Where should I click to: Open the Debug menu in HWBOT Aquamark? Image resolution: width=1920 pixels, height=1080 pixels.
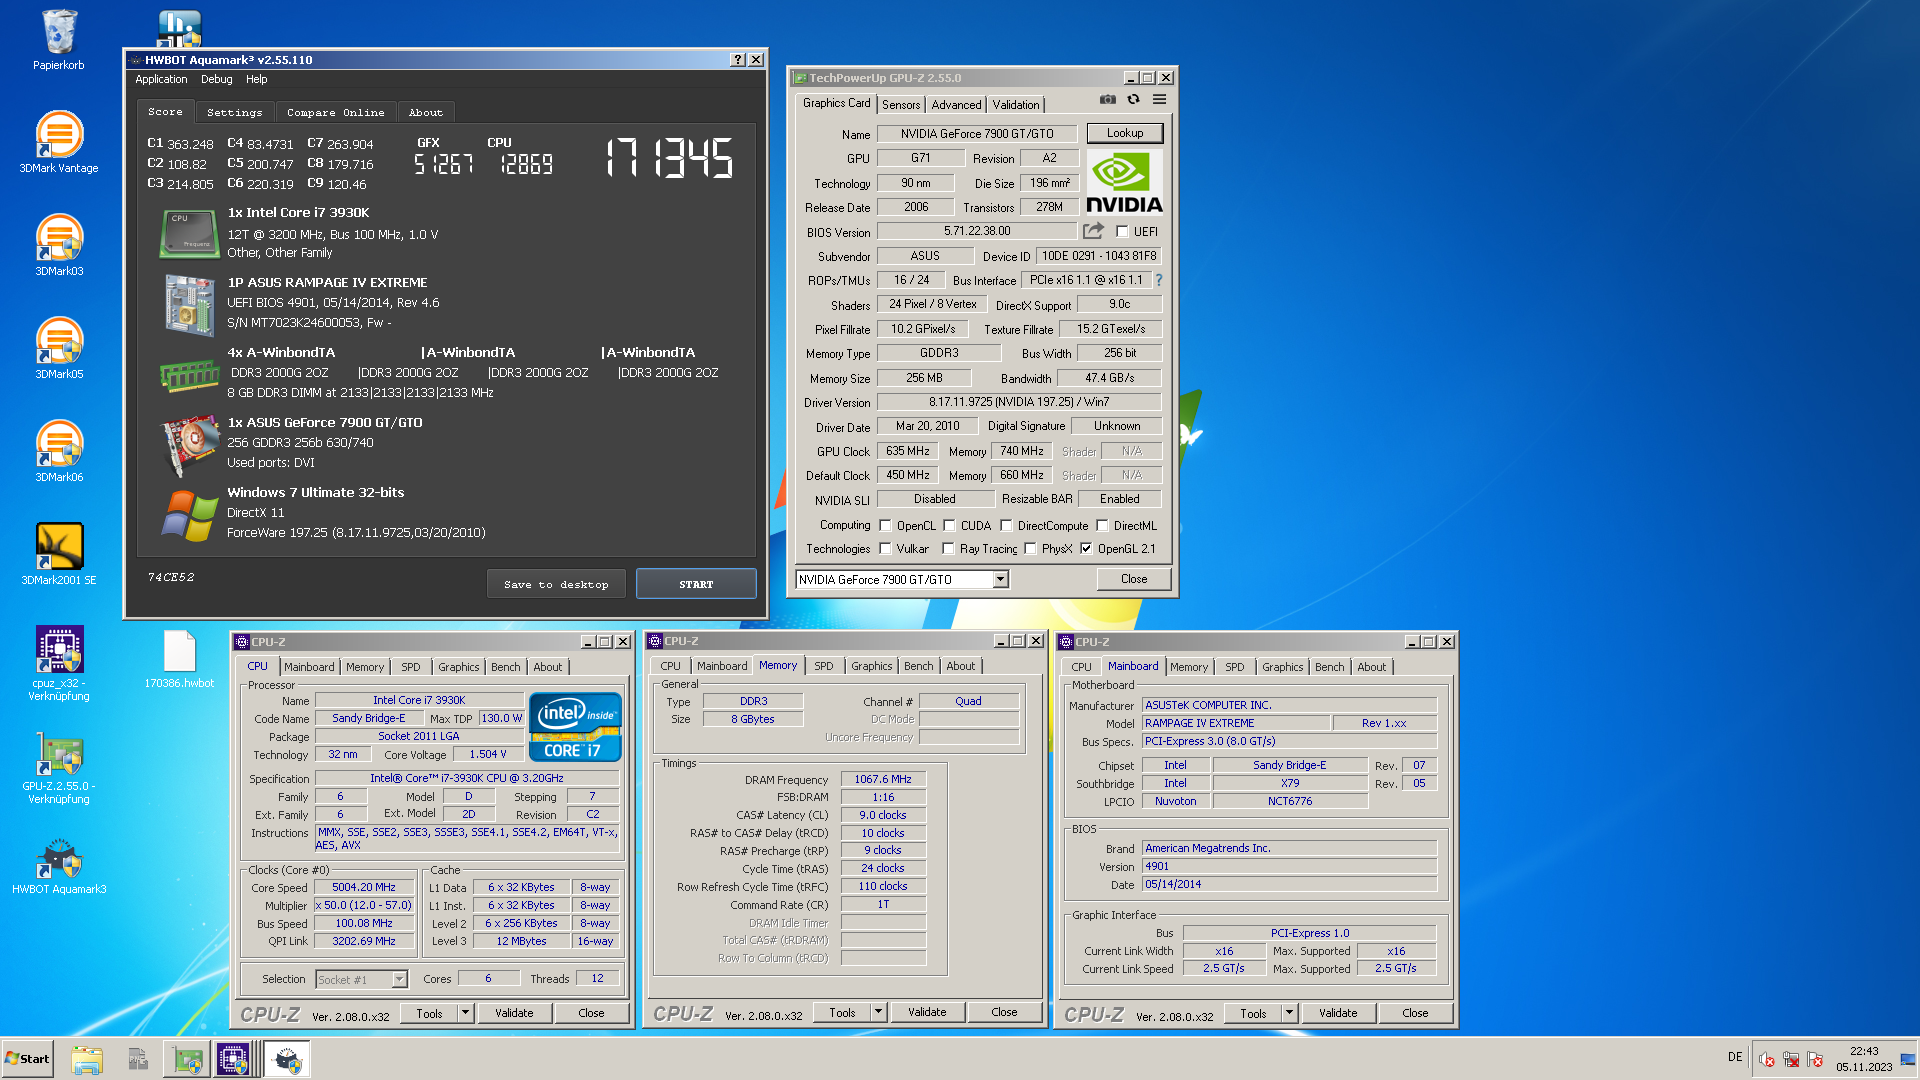tap(216, 80)
